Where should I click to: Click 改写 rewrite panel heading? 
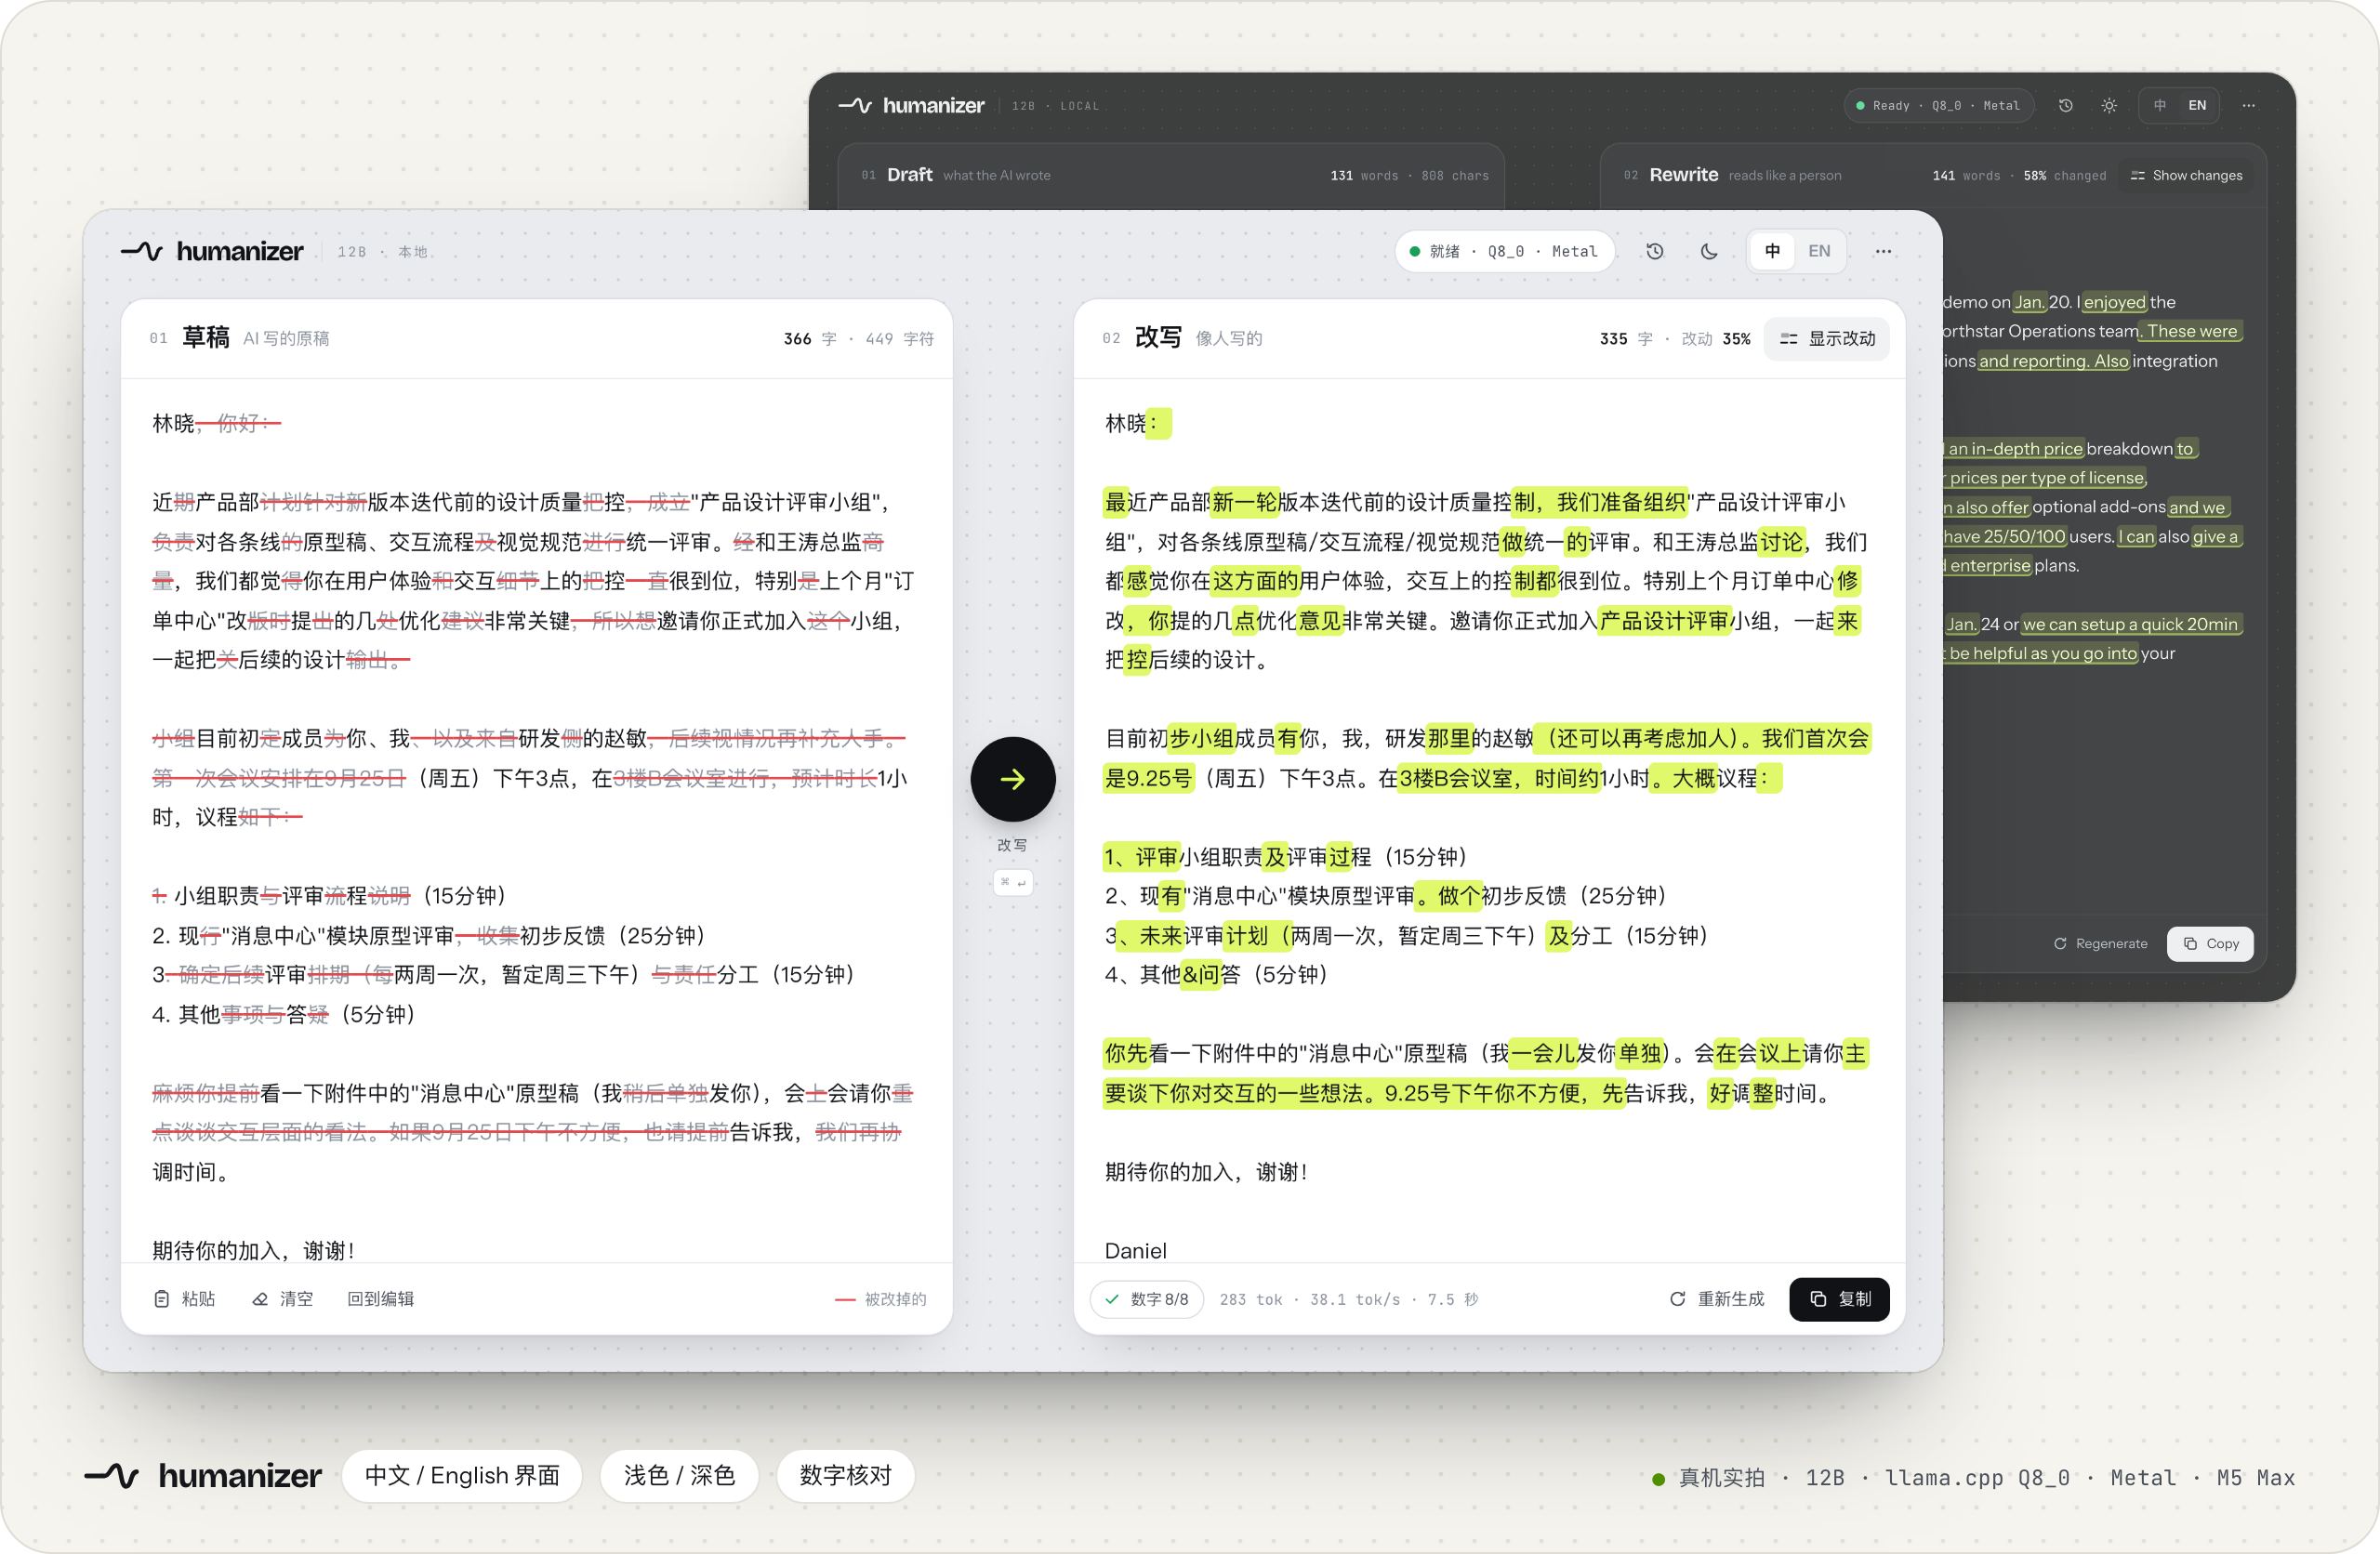pos(1158,338)
